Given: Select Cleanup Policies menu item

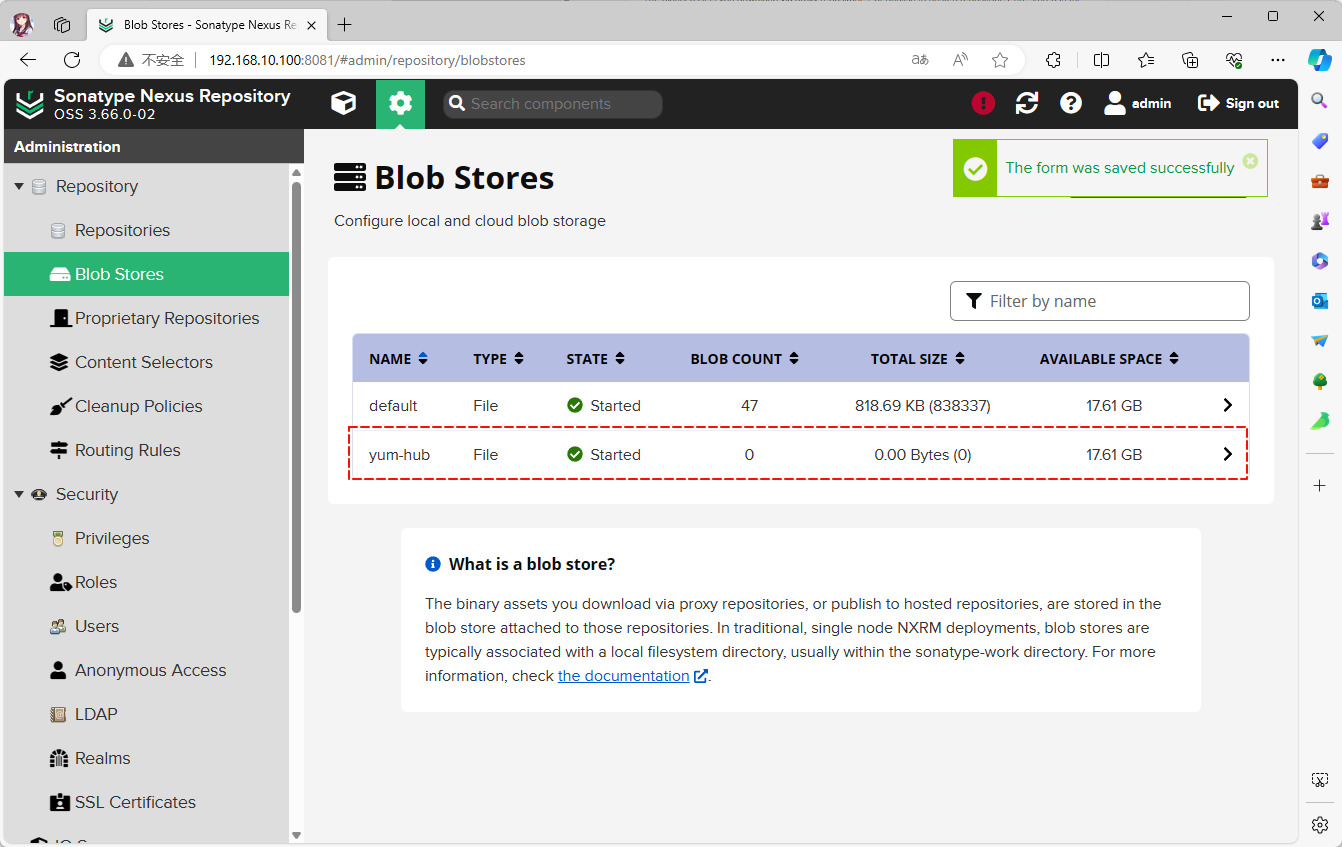Looking at the screenshot, I should pyautogui.click(x=138, y=406).
